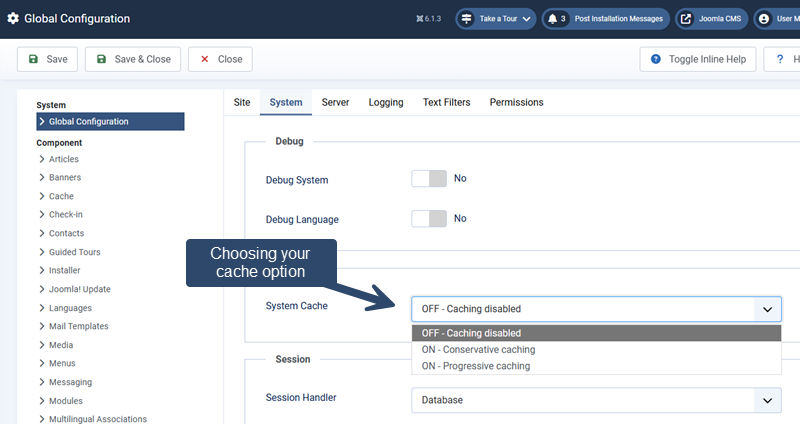Image resolution: width=800 pixels, height=424 pixels.
Task: Switch to the Logging tab
Action: [x=386, y=102]
